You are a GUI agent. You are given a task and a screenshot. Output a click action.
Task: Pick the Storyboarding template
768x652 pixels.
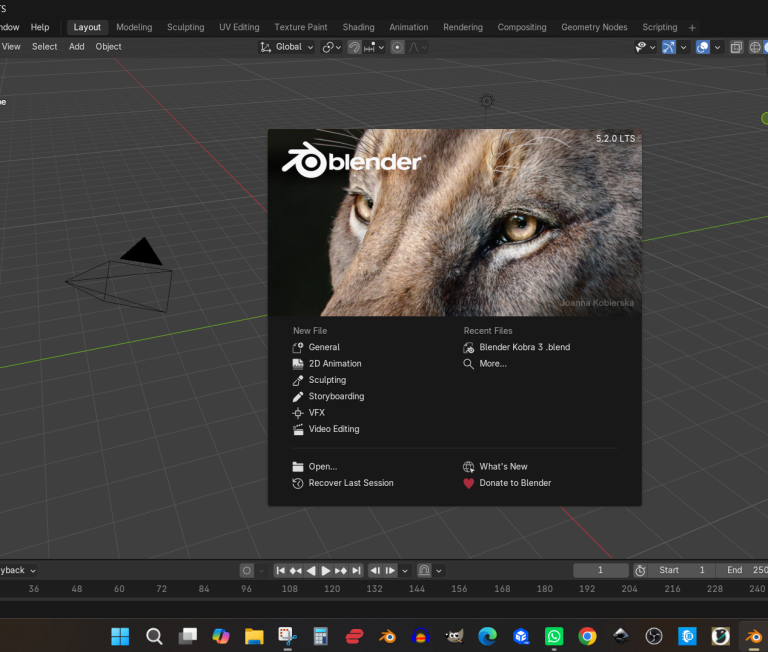(x=328, y=396)
